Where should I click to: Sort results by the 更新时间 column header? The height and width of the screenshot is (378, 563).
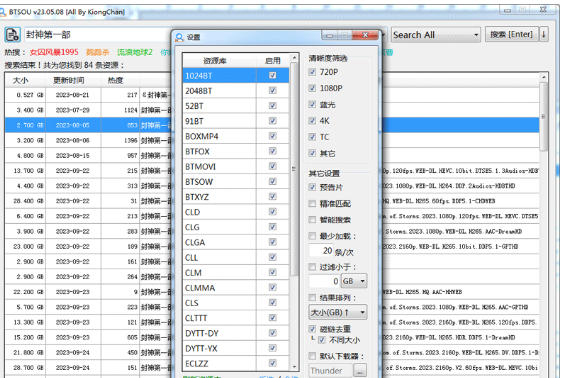click(69, 80)
